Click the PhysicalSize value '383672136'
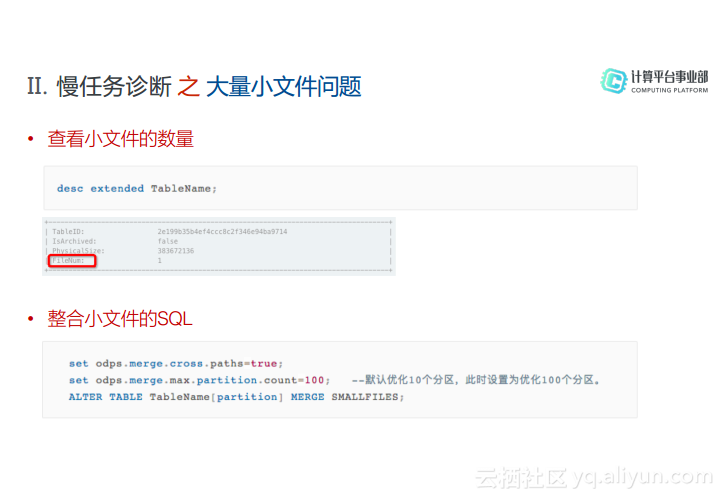This screenshot has width=724, height=500. tap(175, 251)
